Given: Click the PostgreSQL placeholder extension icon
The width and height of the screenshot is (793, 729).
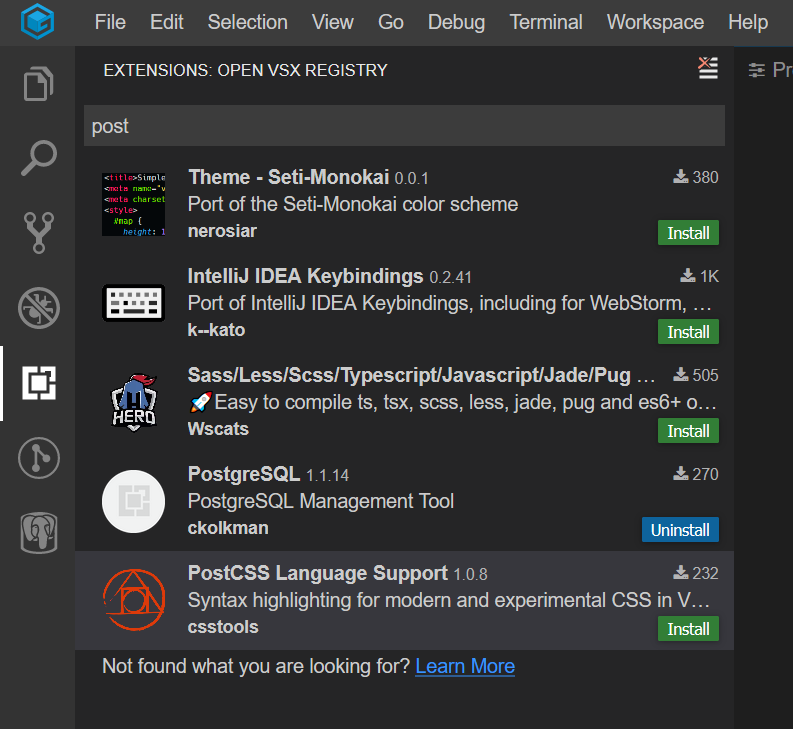Looking at the screenshot, I should 134,501.
